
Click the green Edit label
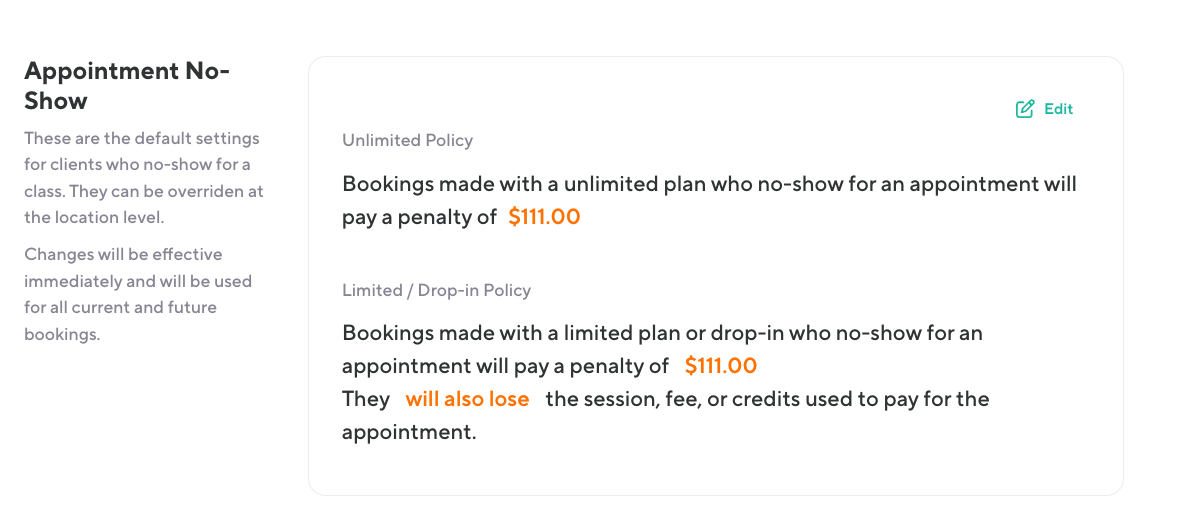coord(1058,109)
